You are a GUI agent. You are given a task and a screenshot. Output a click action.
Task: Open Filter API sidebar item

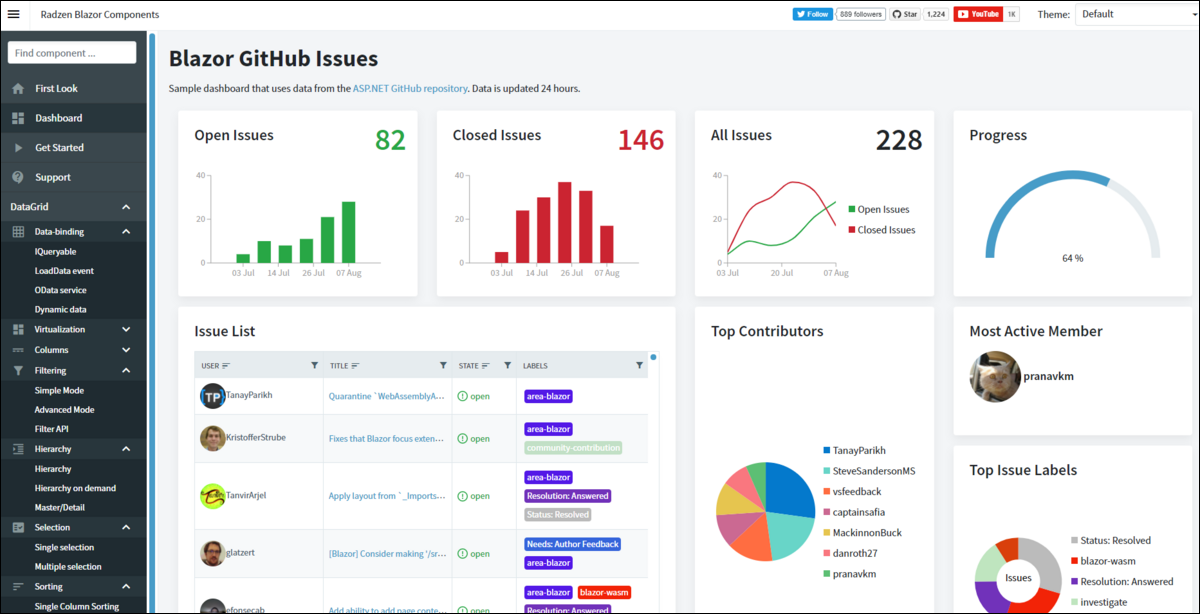[51, 429]
